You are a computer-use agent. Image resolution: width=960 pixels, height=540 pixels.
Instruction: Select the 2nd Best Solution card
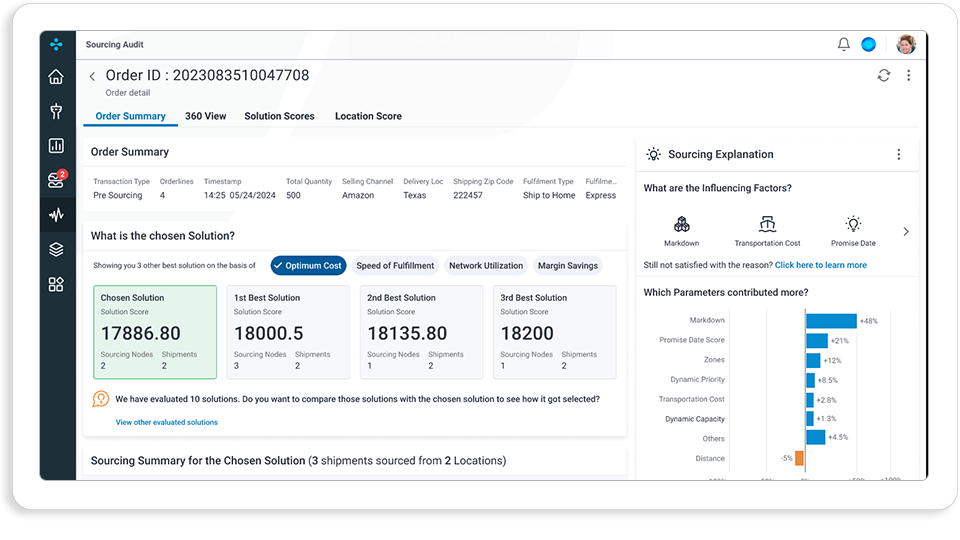[x=421, y=332]
